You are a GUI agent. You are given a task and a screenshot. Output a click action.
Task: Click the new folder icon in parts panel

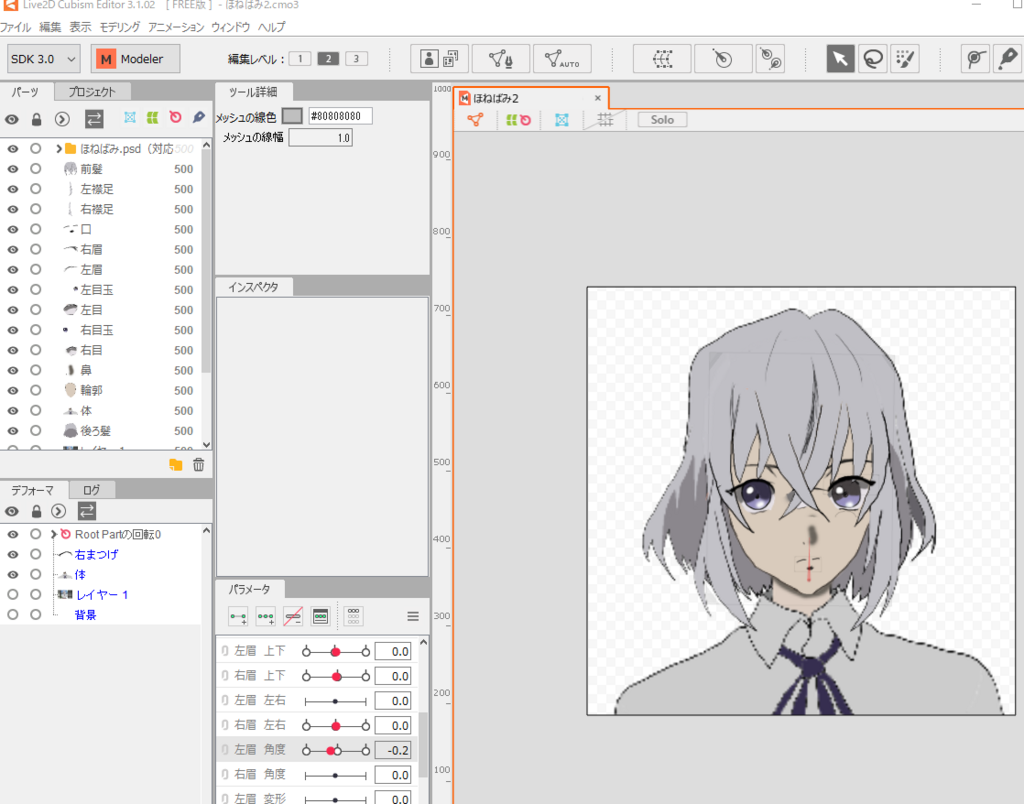(176, 464)
